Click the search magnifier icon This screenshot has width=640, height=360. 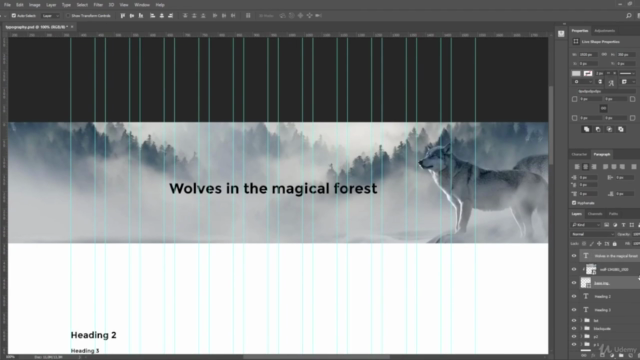(629, 16)
